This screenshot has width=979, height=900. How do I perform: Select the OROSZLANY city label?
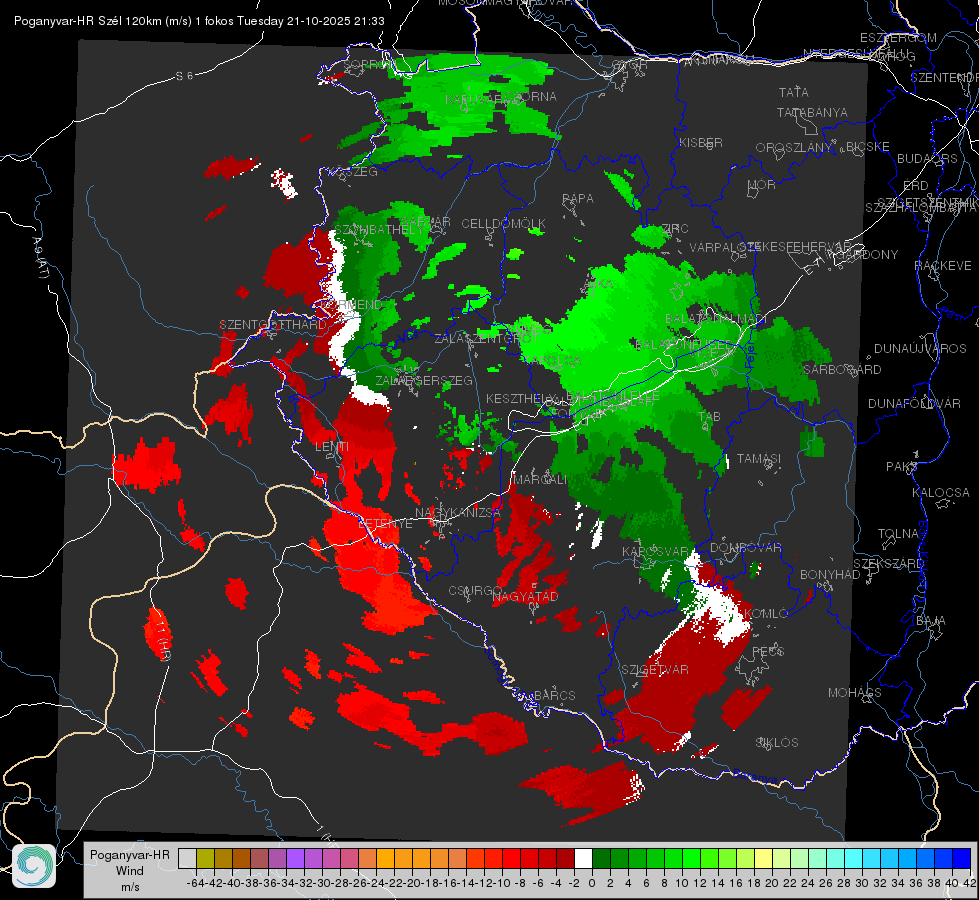[x=794, y=148]
